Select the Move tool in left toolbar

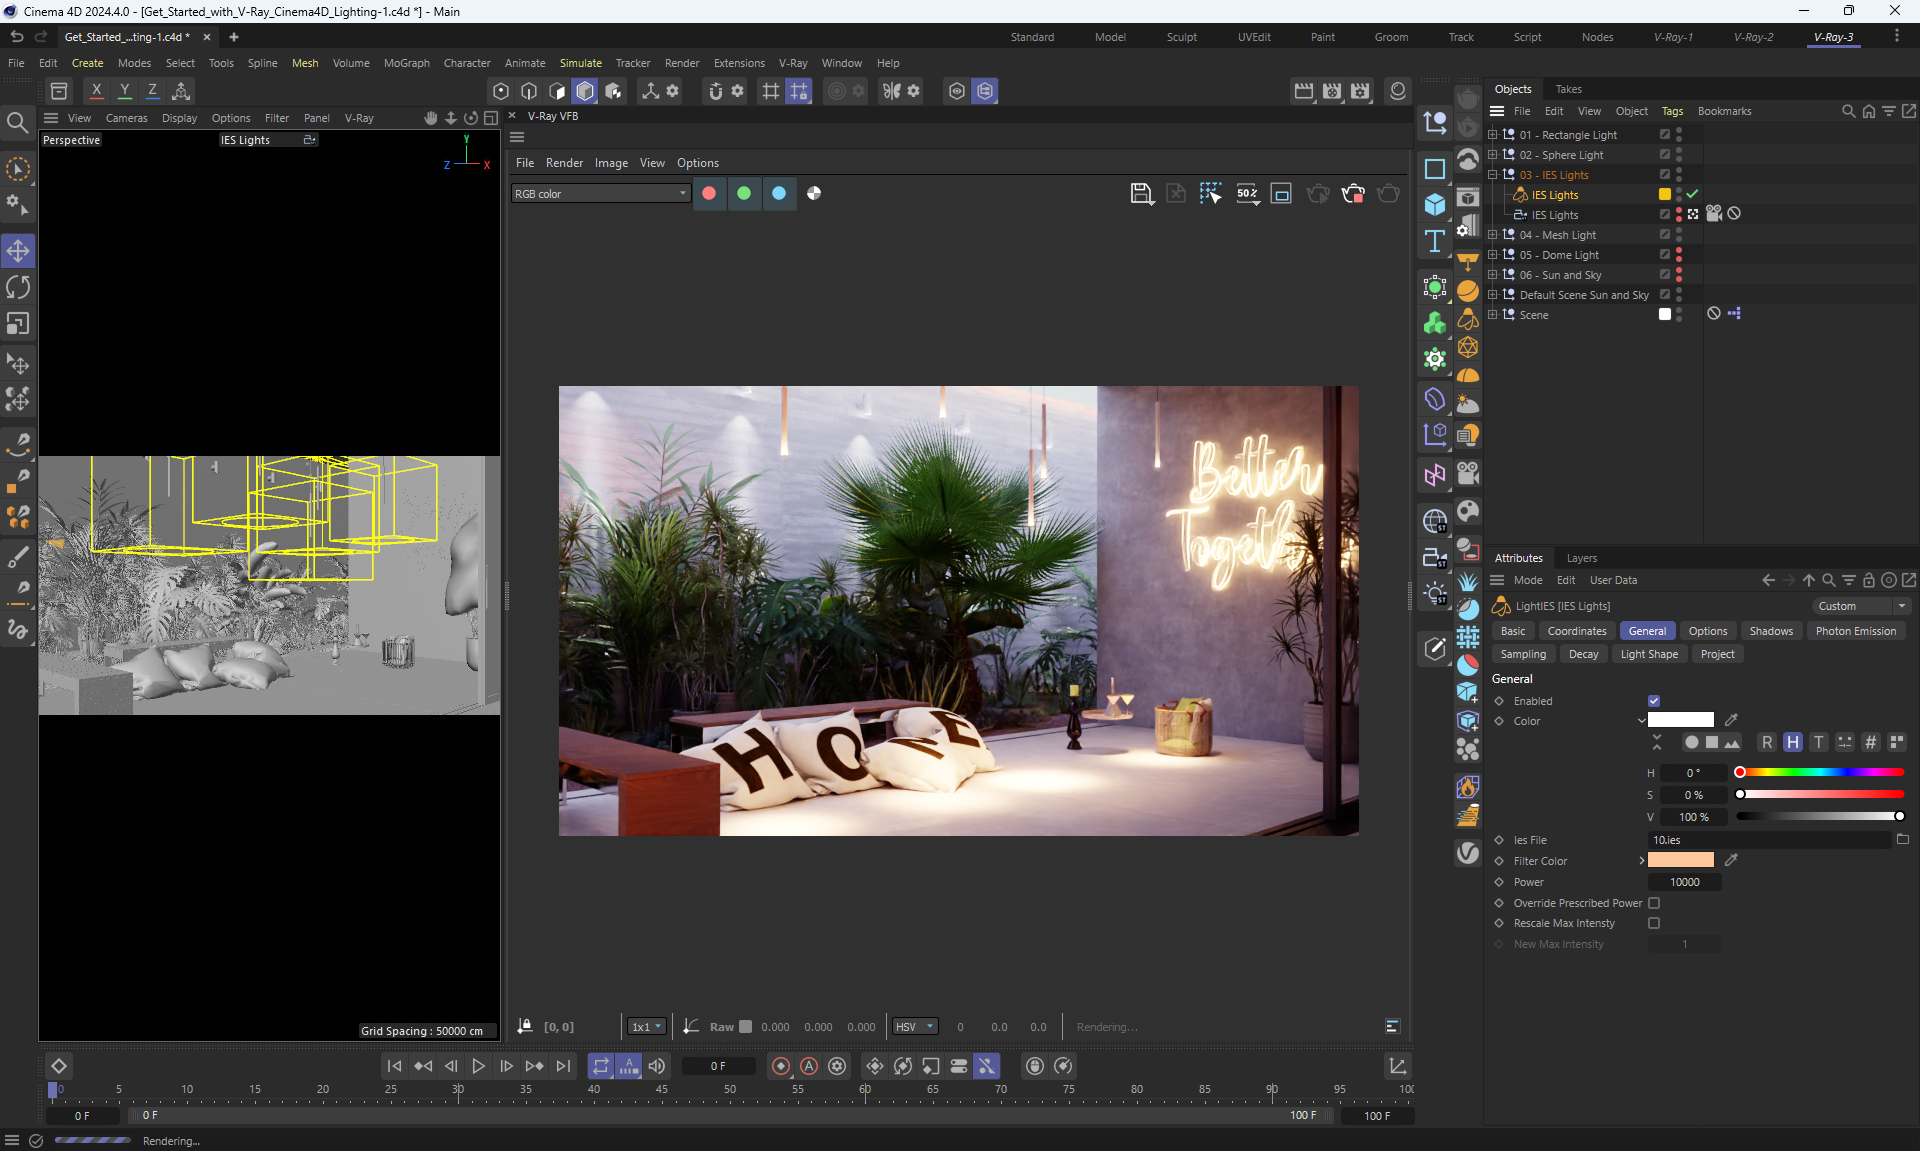click(18, 250)
